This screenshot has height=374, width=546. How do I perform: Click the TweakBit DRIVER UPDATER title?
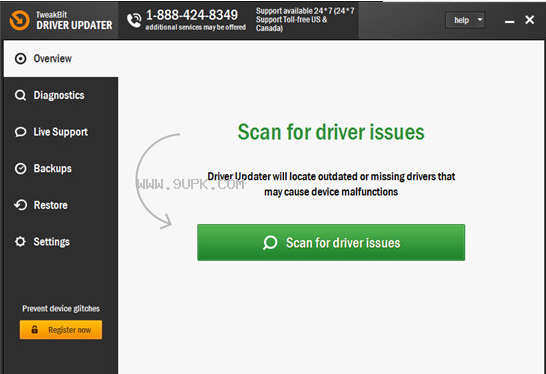click(74, 20)
